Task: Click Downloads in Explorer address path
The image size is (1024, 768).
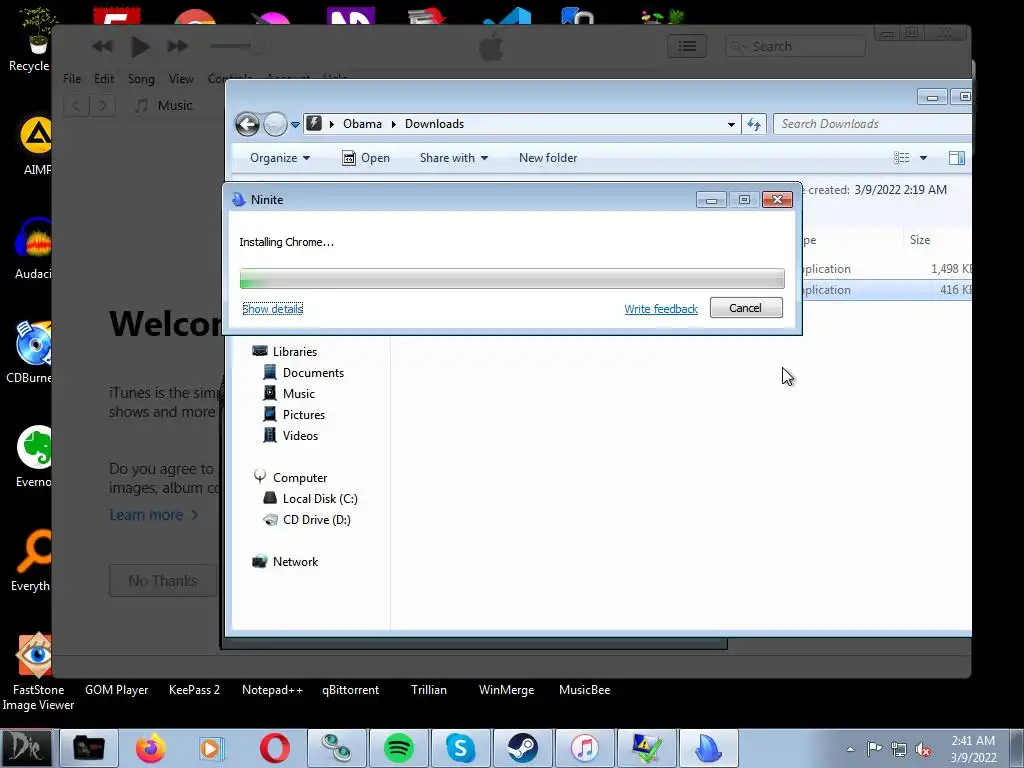Action: pyautogui.click(x=434, y=124)
